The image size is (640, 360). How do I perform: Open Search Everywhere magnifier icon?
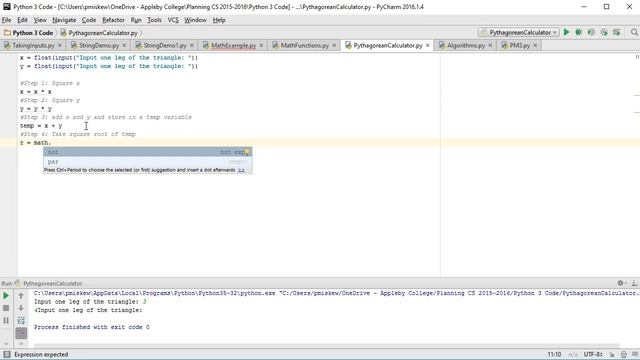tap(634, 32)
